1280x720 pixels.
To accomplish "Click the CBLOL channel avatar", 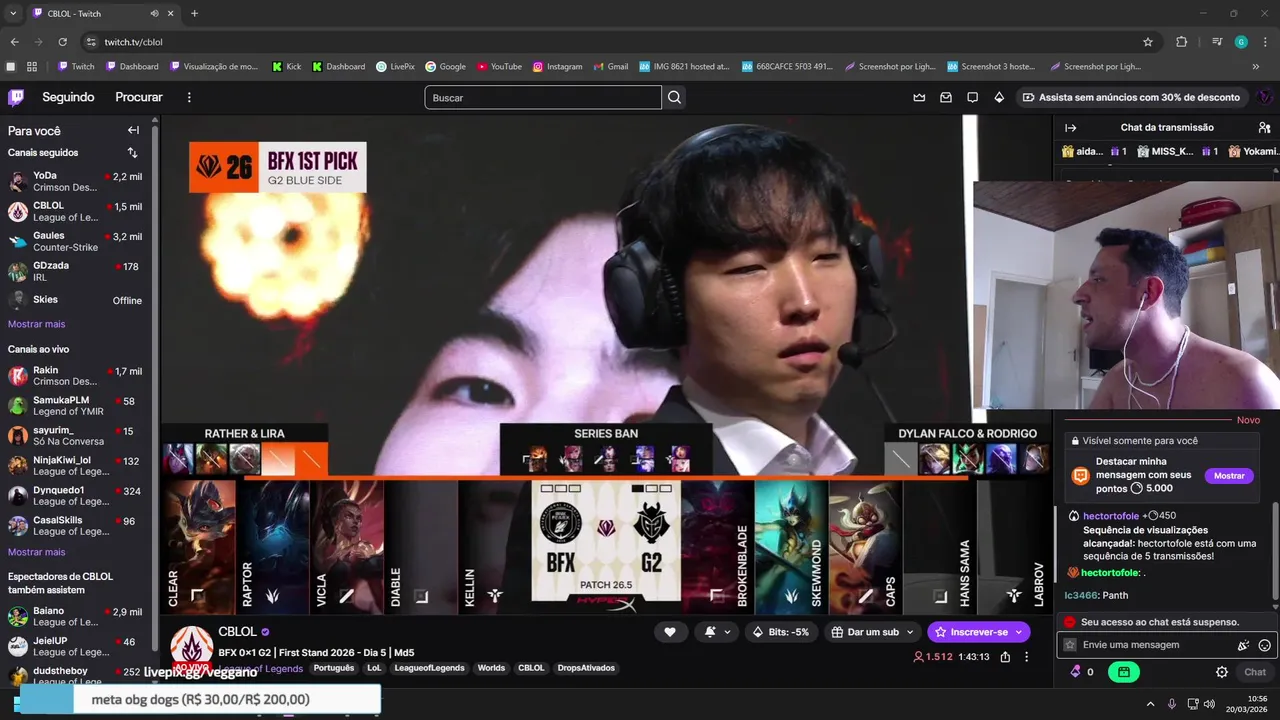I will coord(191,648).
